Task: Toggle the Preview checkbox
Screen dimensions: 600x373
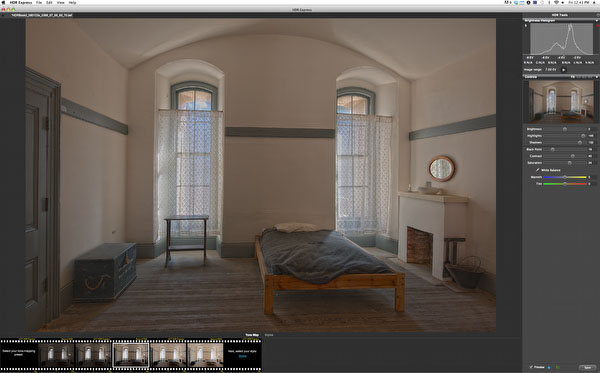Action: point(531,367)
